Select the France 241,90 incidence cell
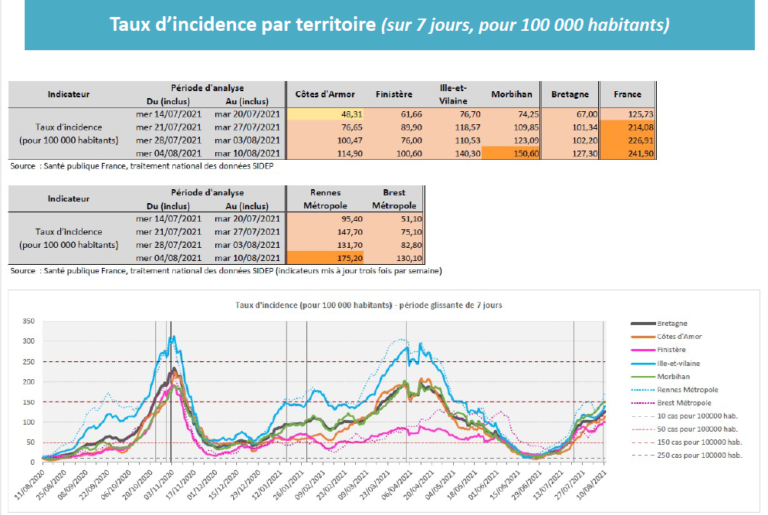768x515 pixels. [627, 153]
